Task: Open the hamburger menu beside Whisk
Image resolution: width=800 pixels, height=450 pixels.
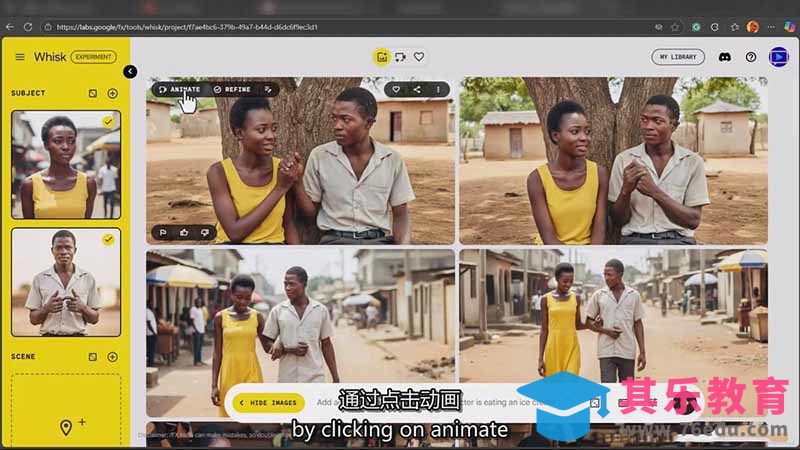Action: pos(19,57)
